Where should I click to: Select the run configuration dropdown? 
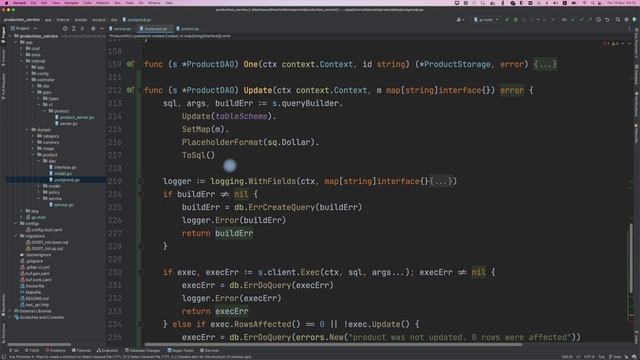coord(486,20)
